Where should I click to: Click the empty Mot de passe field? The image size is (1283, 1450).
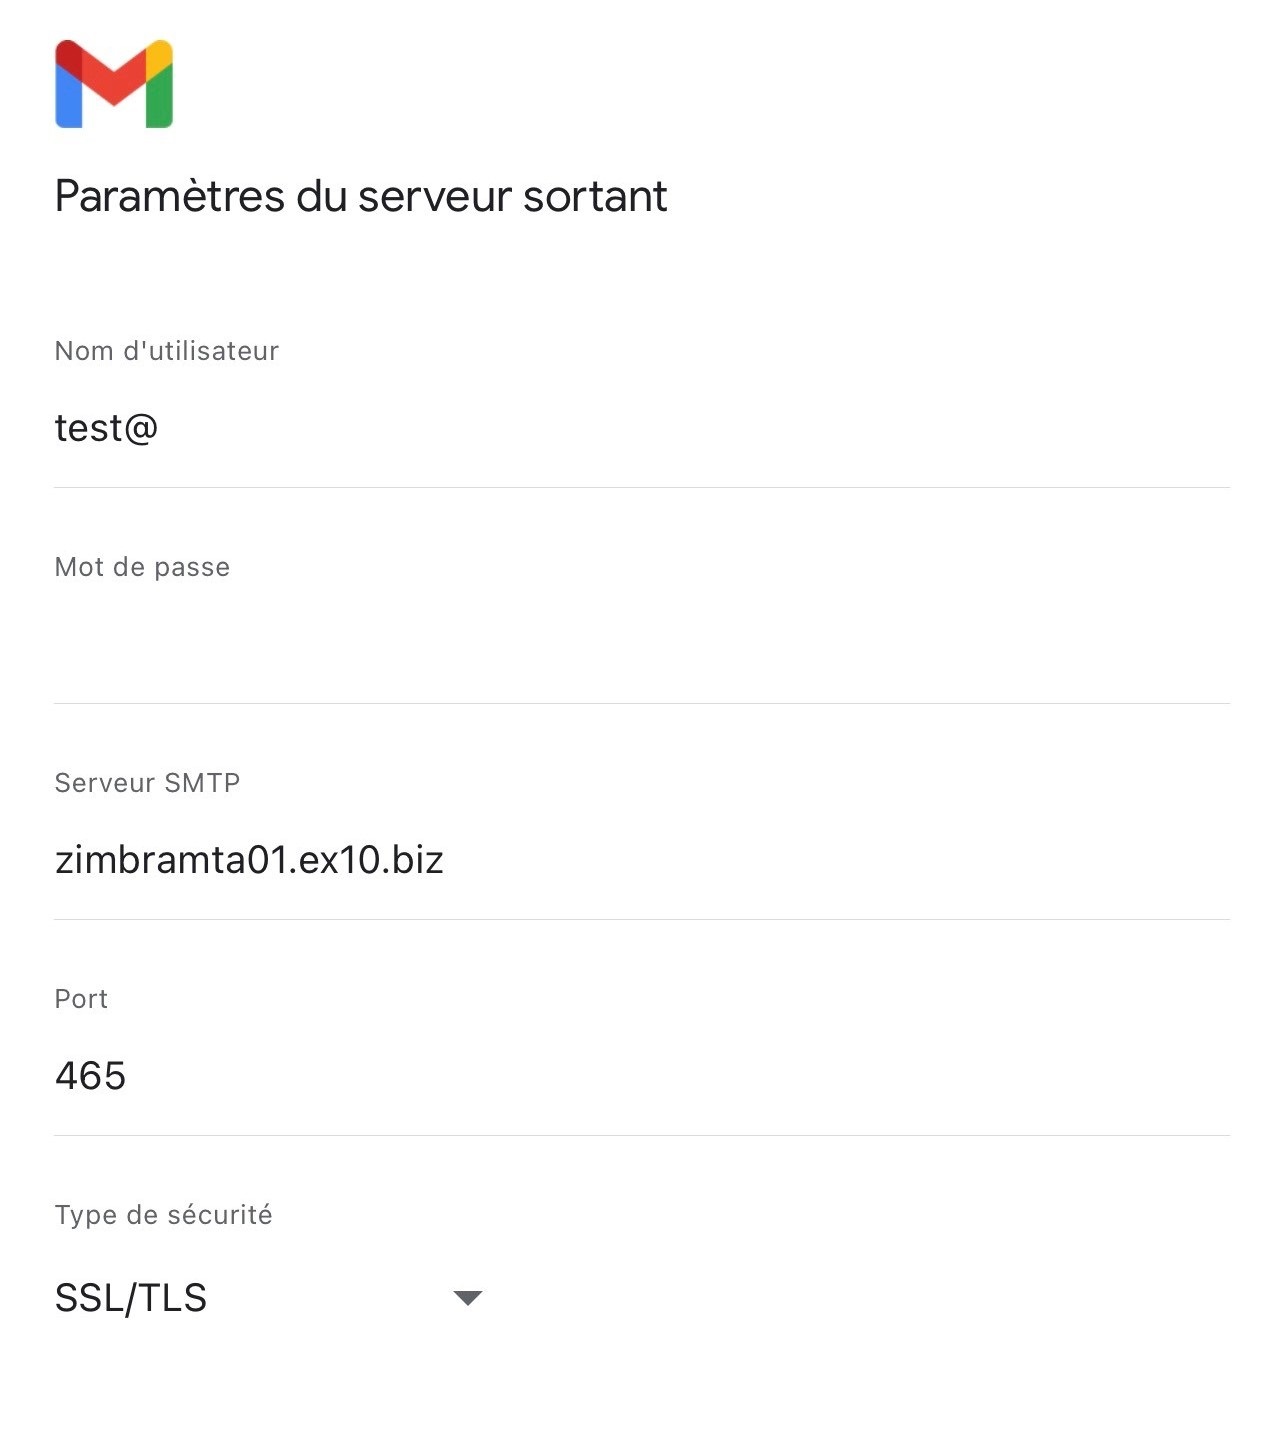point(641,645)
